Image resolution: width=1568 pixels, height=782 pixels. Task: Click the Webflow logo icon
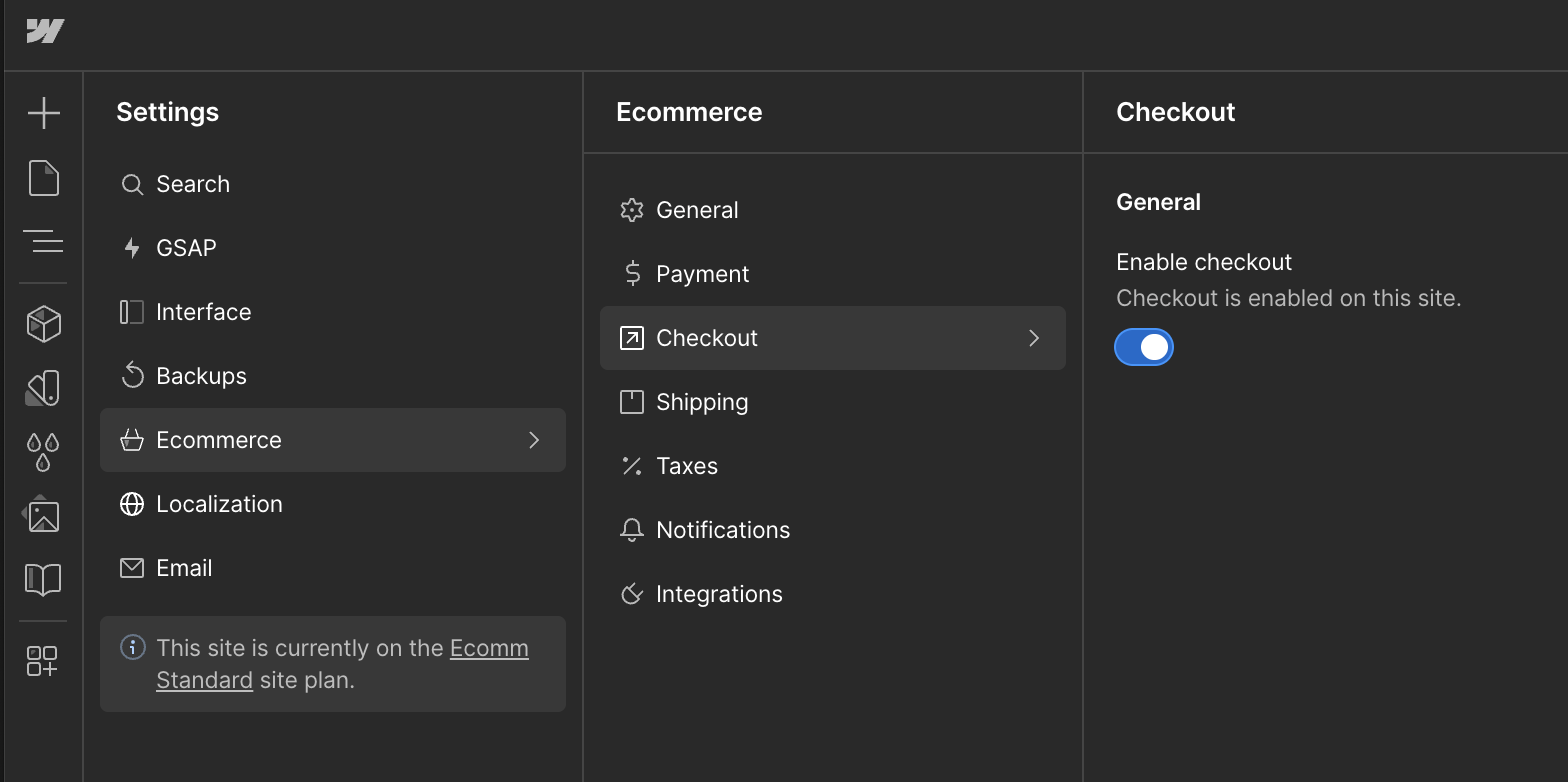pos(45,32)
